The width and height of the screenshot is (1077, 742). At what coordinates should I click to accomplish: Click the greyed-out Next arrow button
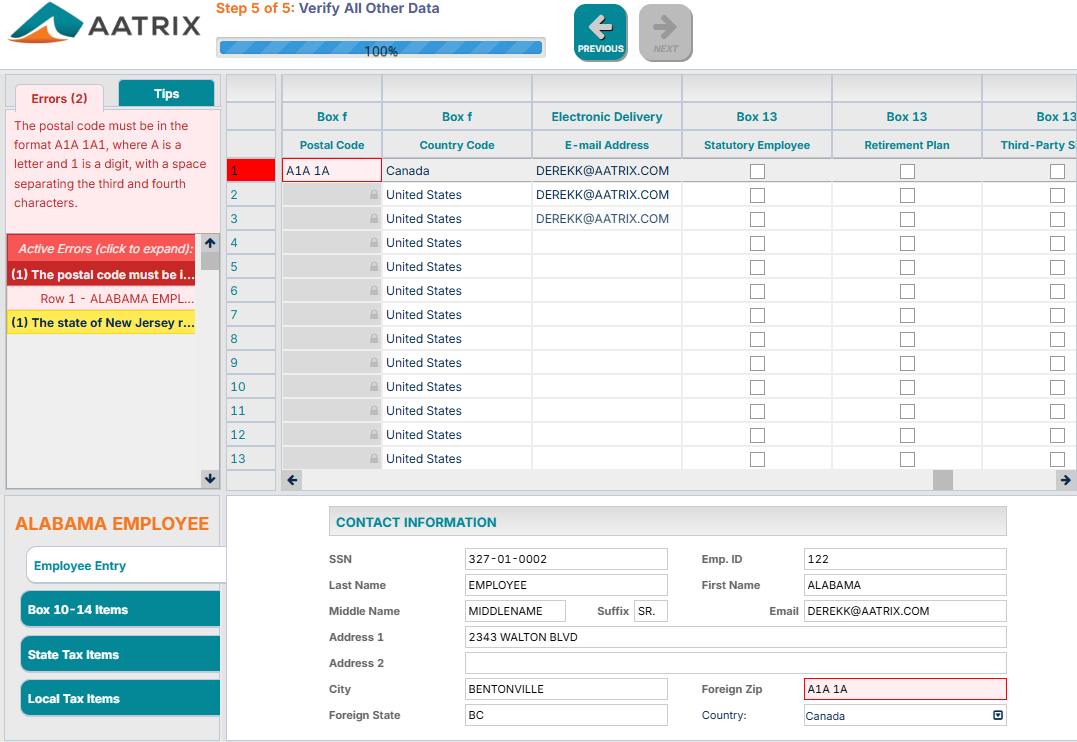[666, 32]
